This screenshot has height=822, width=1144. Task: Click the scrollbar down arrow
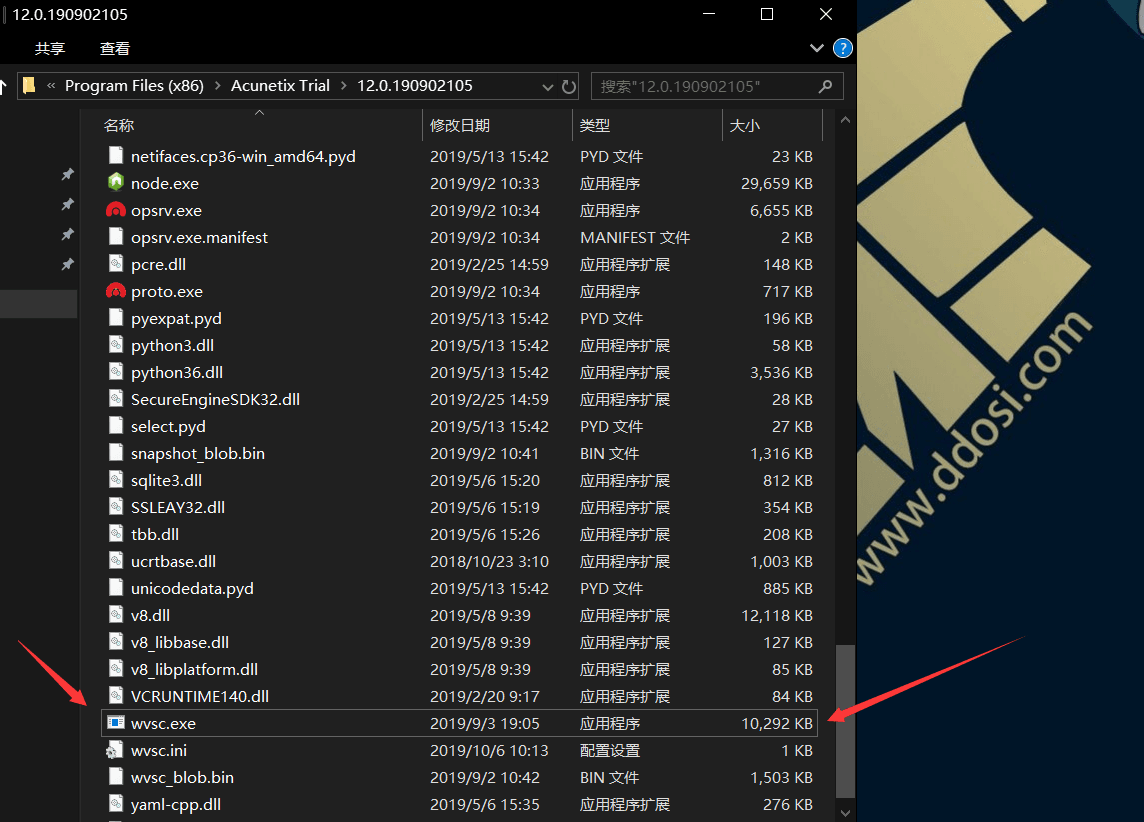(x=845, y=813)
